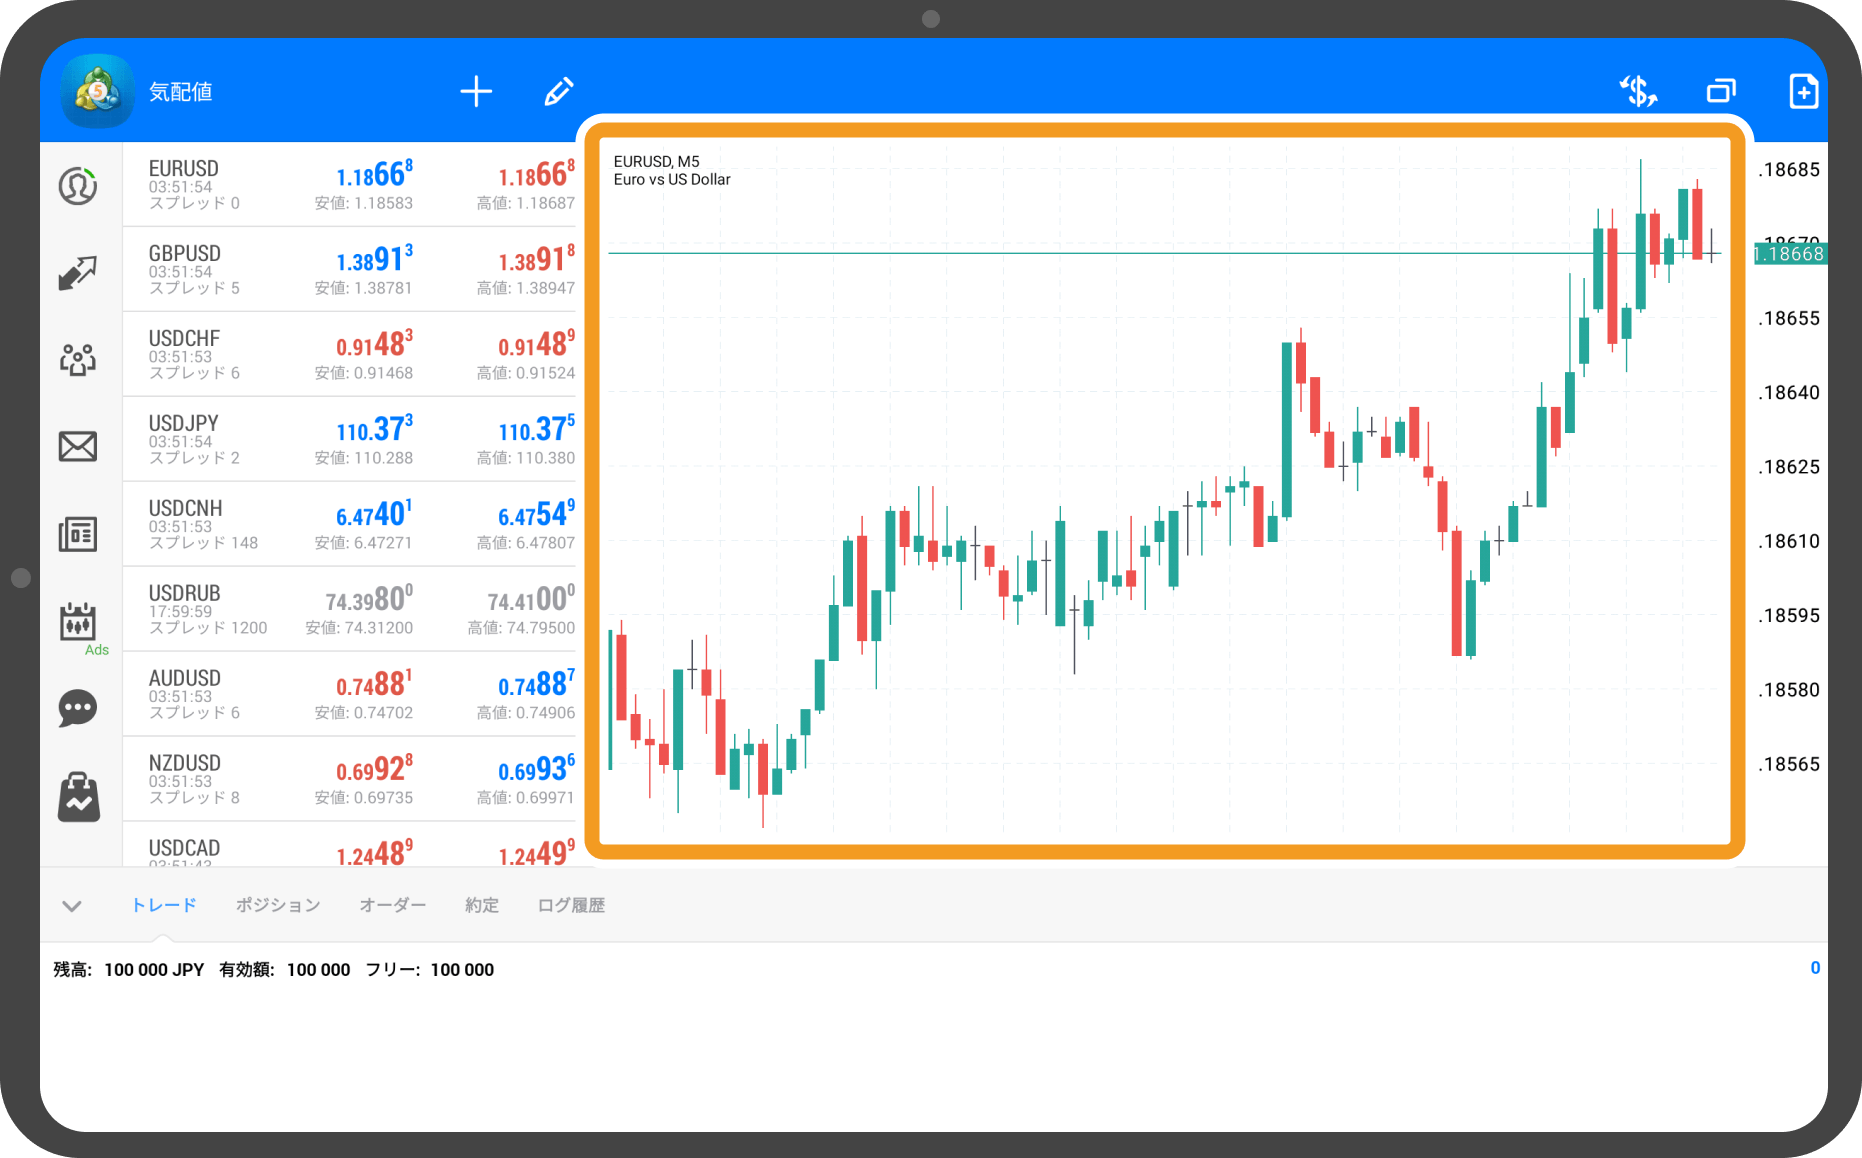Image resolution: width=1862 pixels, height=1158 pixels.
Task: Open the currency exchange trade icon
Action: click(x=1638, y=91)
